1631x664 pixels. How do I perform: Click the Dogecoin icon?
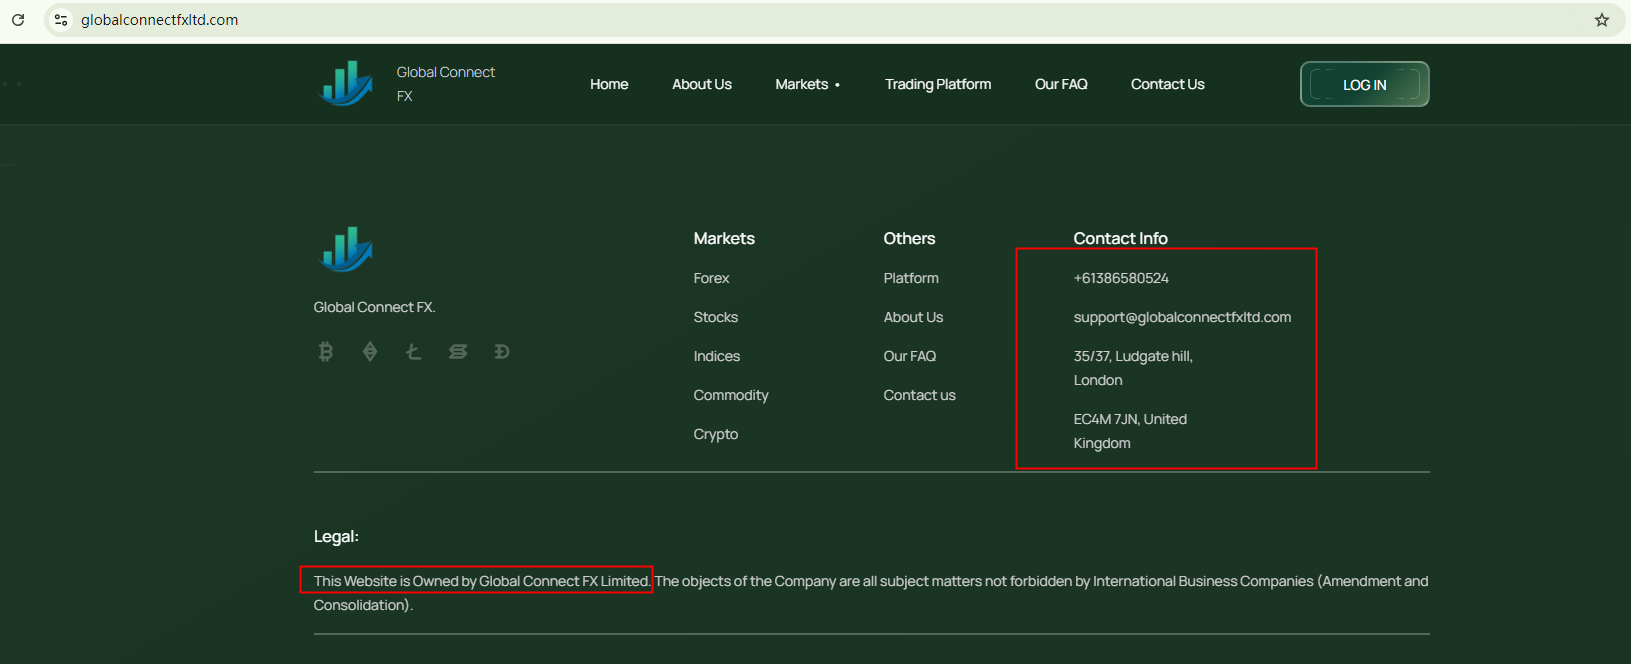coord(502,352)
